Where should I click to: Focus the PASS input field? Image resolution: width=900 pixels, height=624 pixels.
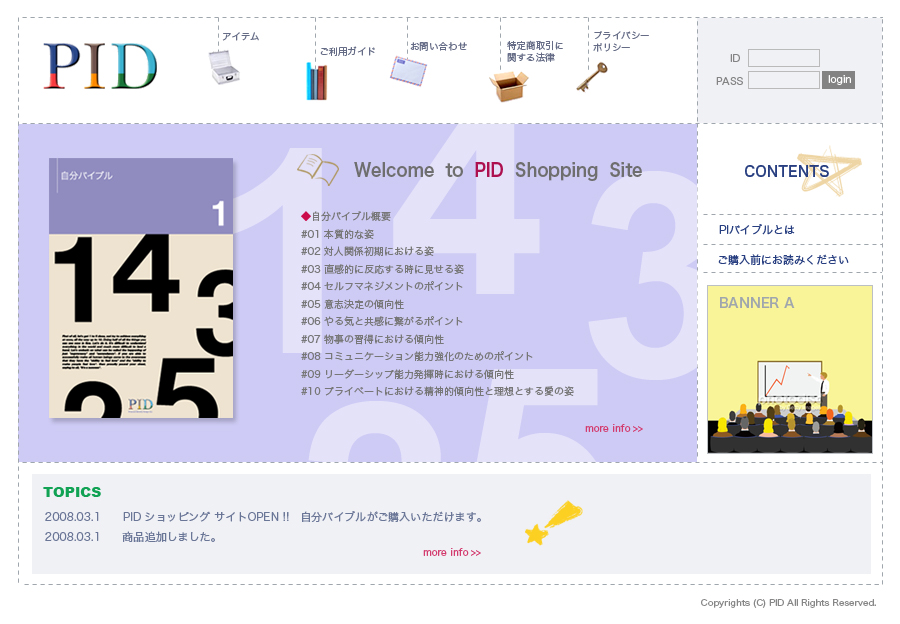[783, 80]
